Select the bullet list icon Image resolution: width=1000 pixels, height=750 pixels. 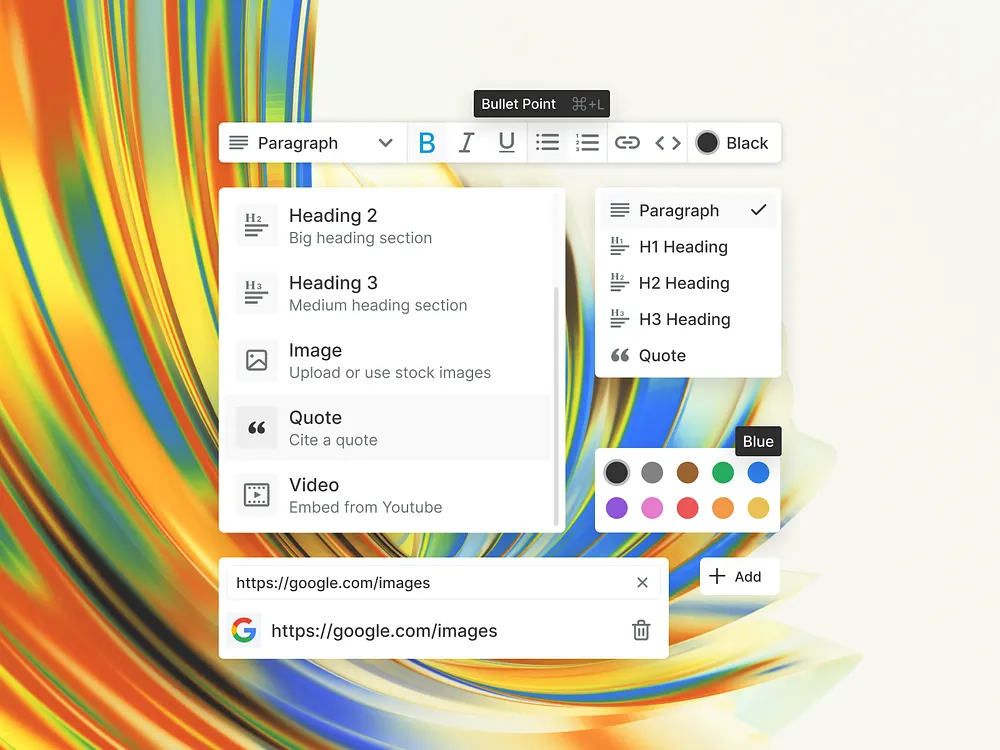547,142
